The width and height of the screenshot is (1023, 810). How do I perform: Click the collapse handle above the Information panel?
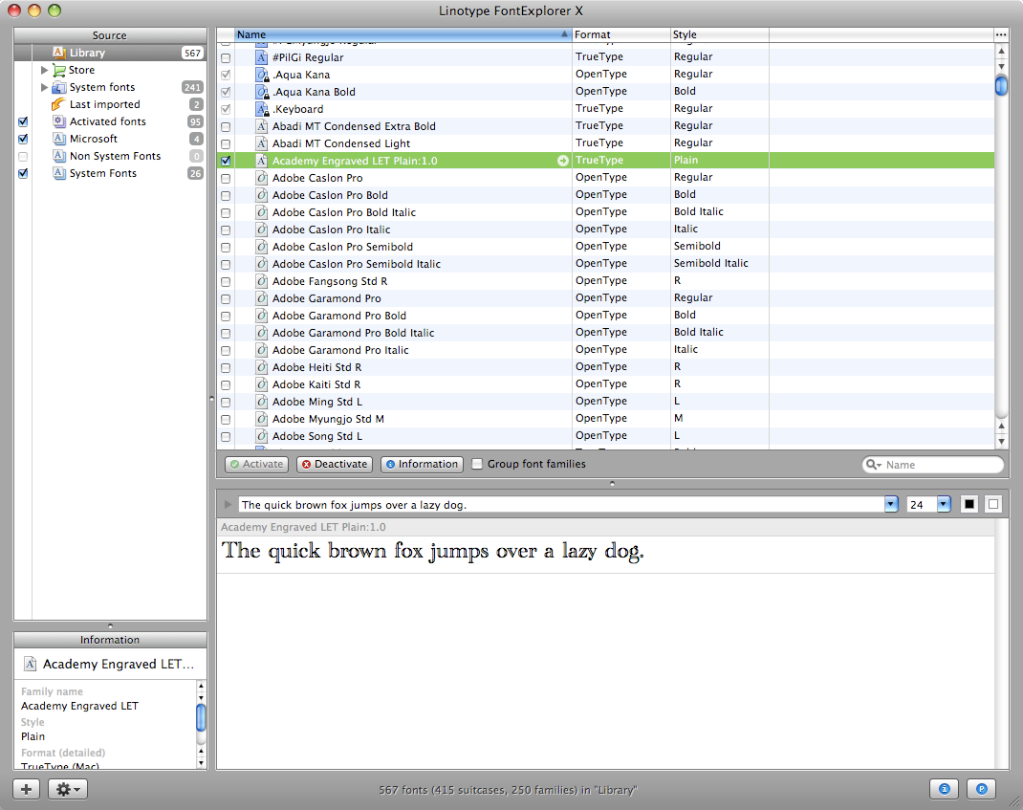click(x=110, y=625)
